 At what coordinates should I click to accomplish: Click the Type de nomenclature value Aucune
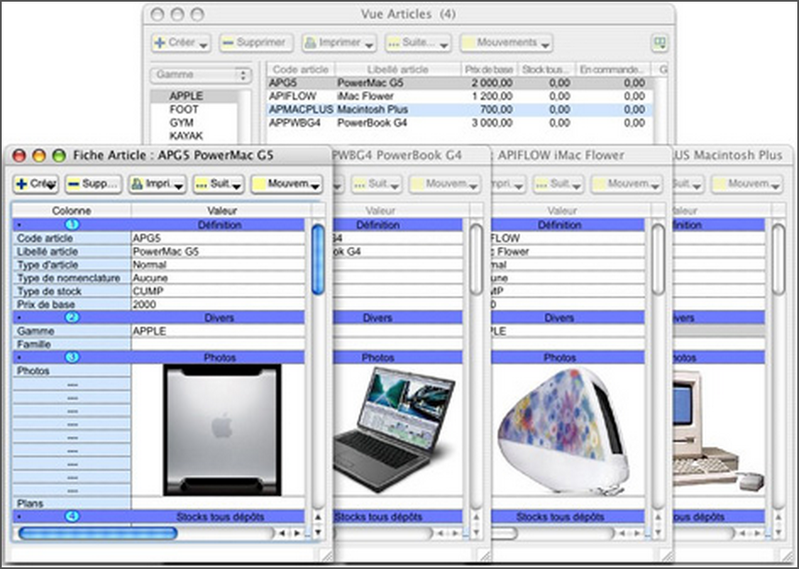click(218, 278)
